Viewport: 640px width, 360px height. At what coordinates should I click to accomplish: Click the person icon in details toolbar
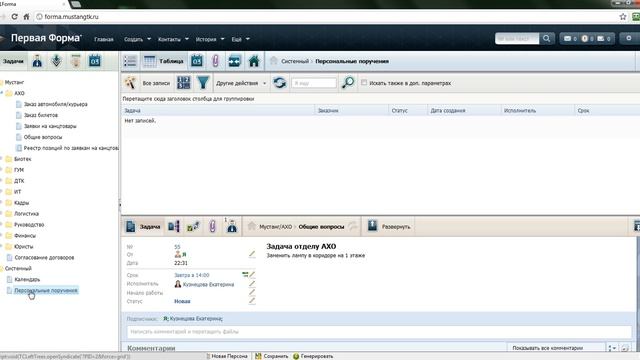tap(232, 227)
